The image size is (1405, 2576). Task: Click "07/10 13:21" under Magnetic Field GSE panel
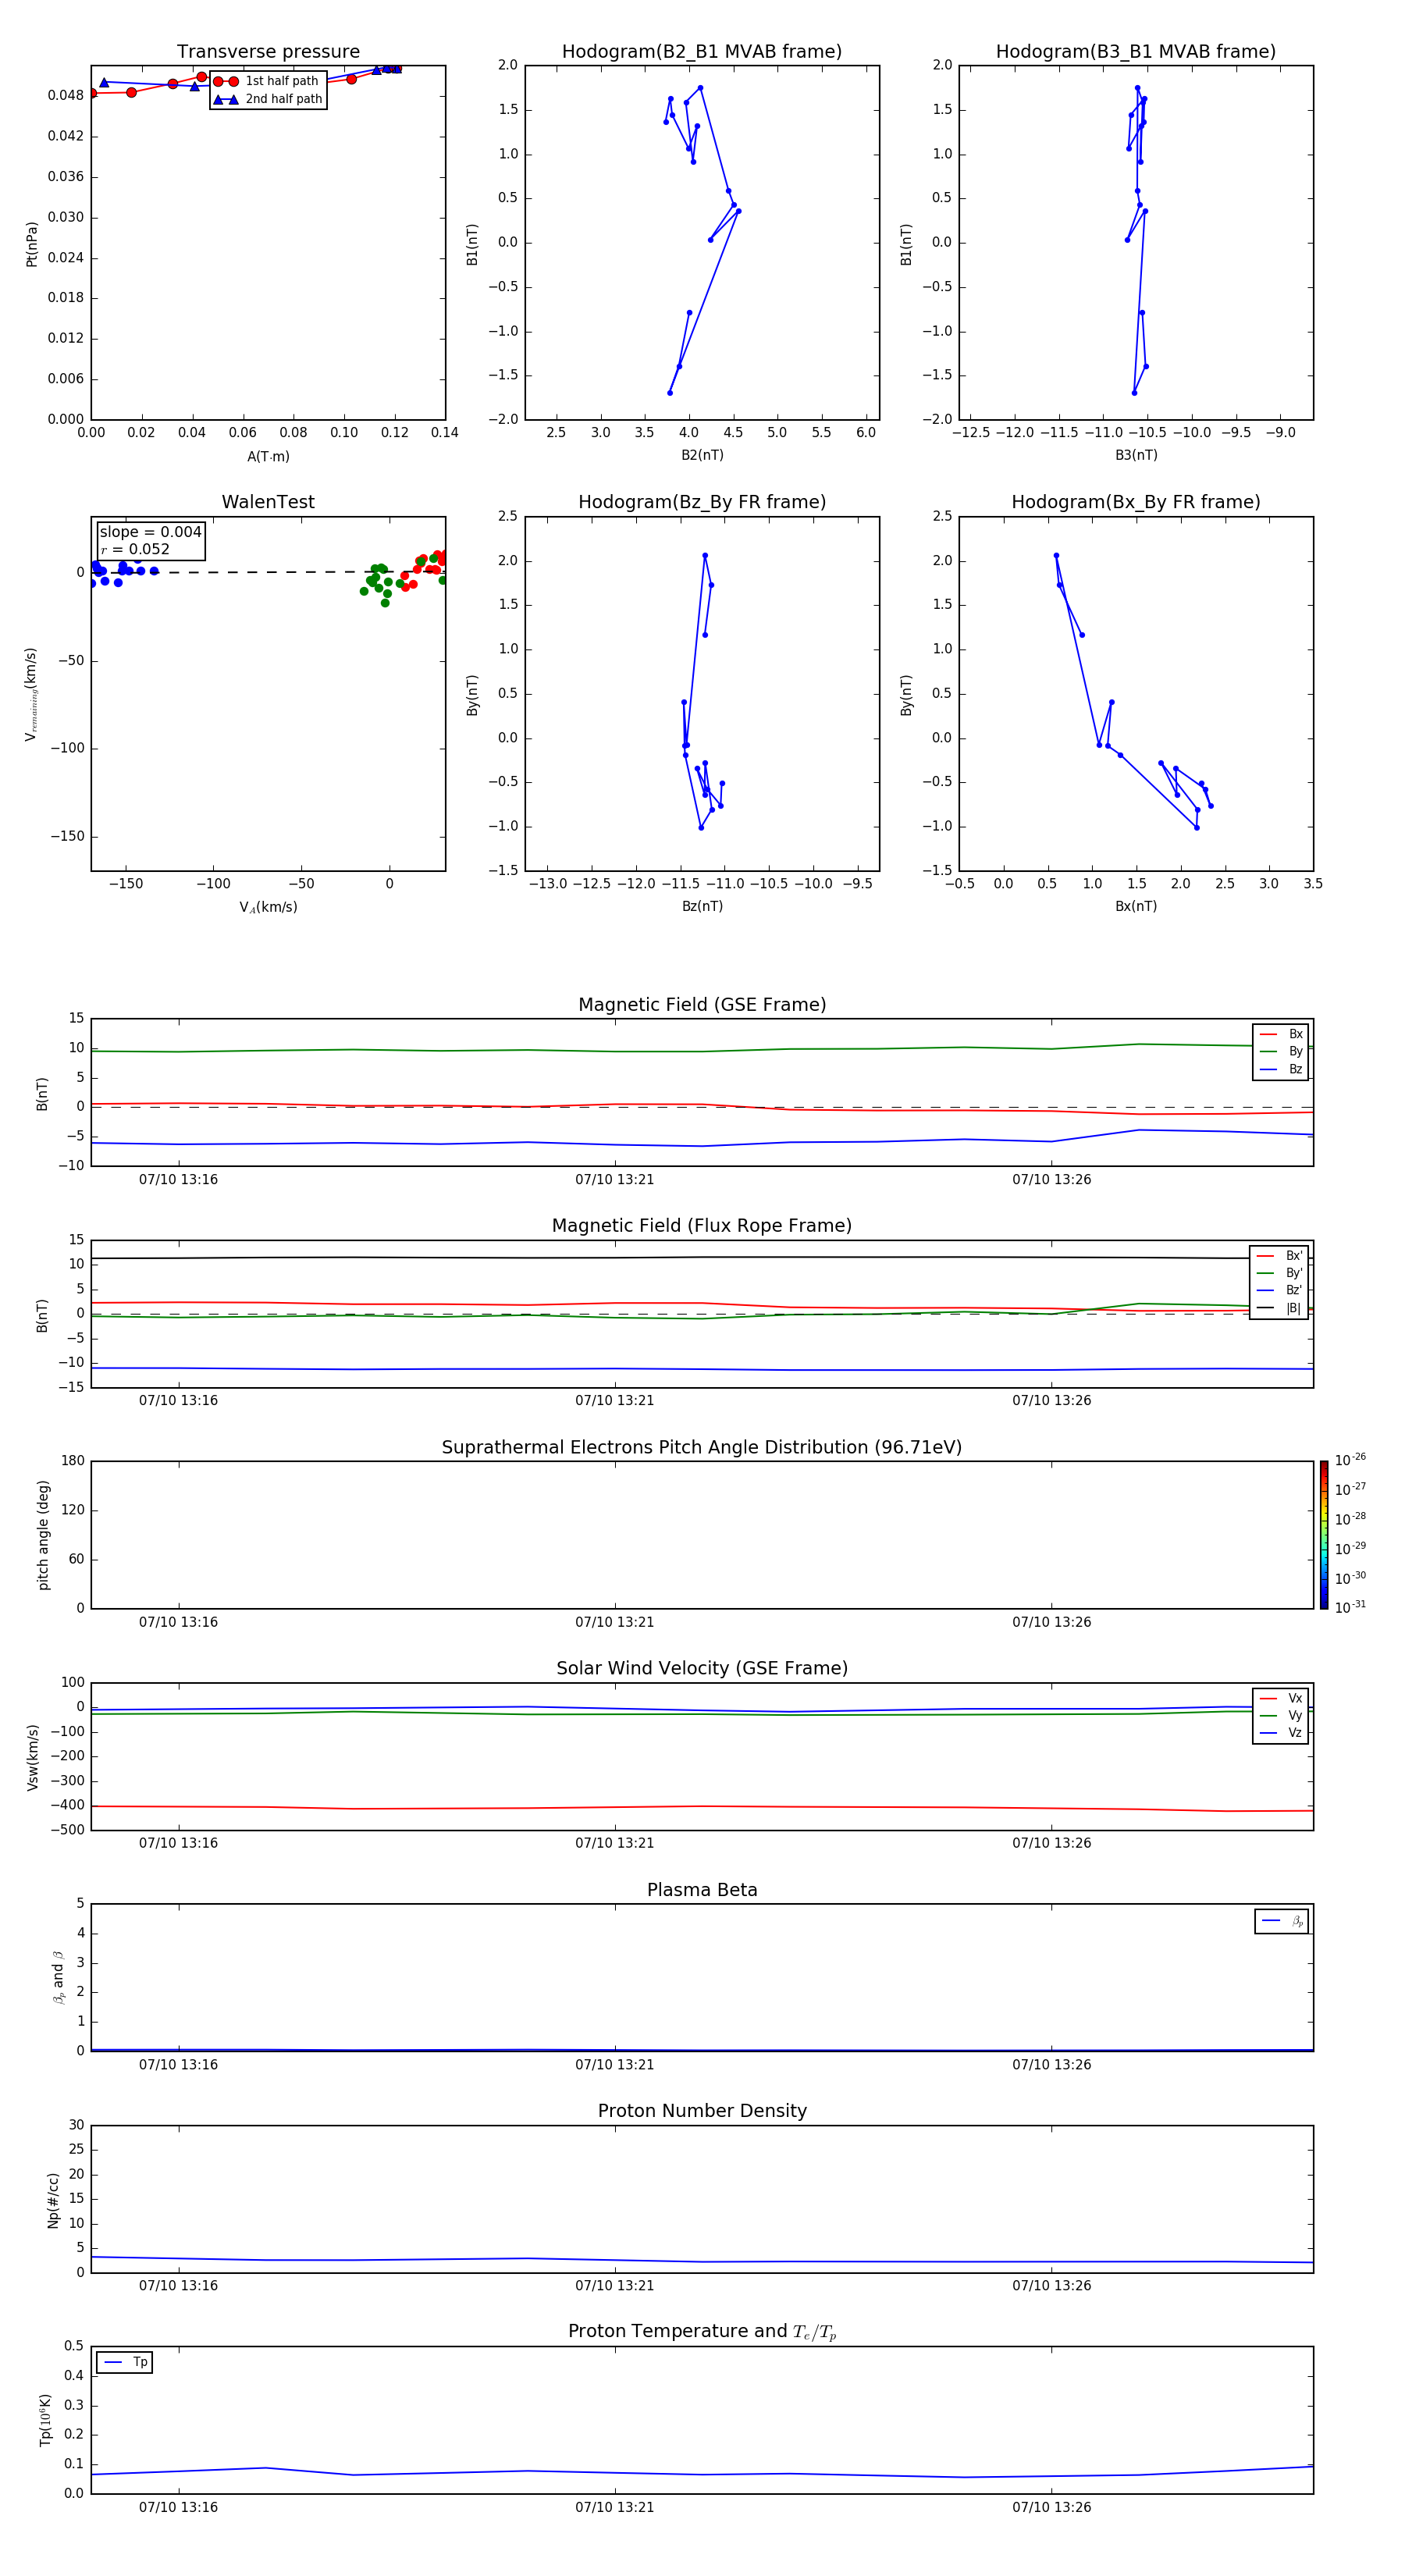coord(614,1180)
